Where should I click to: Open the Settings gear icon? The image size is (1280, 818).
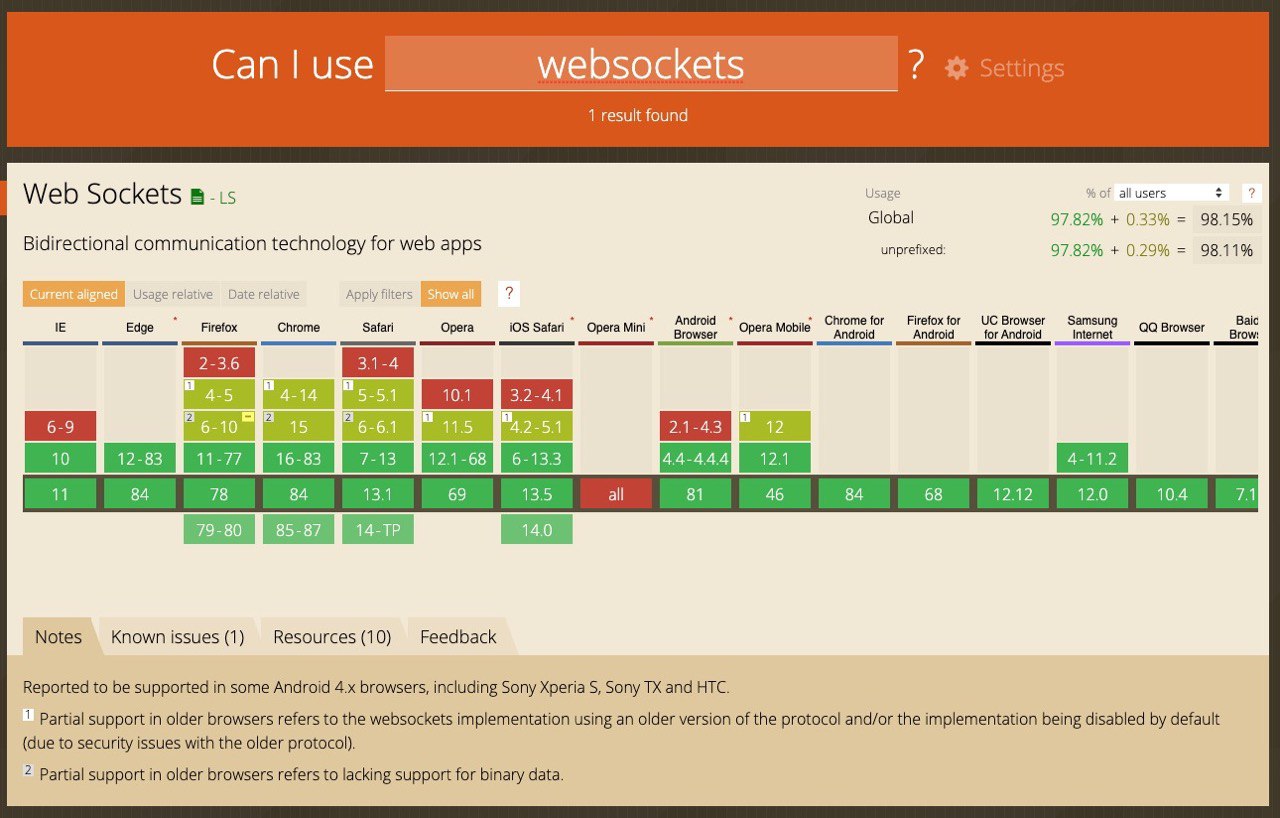[x=957, y=68]
